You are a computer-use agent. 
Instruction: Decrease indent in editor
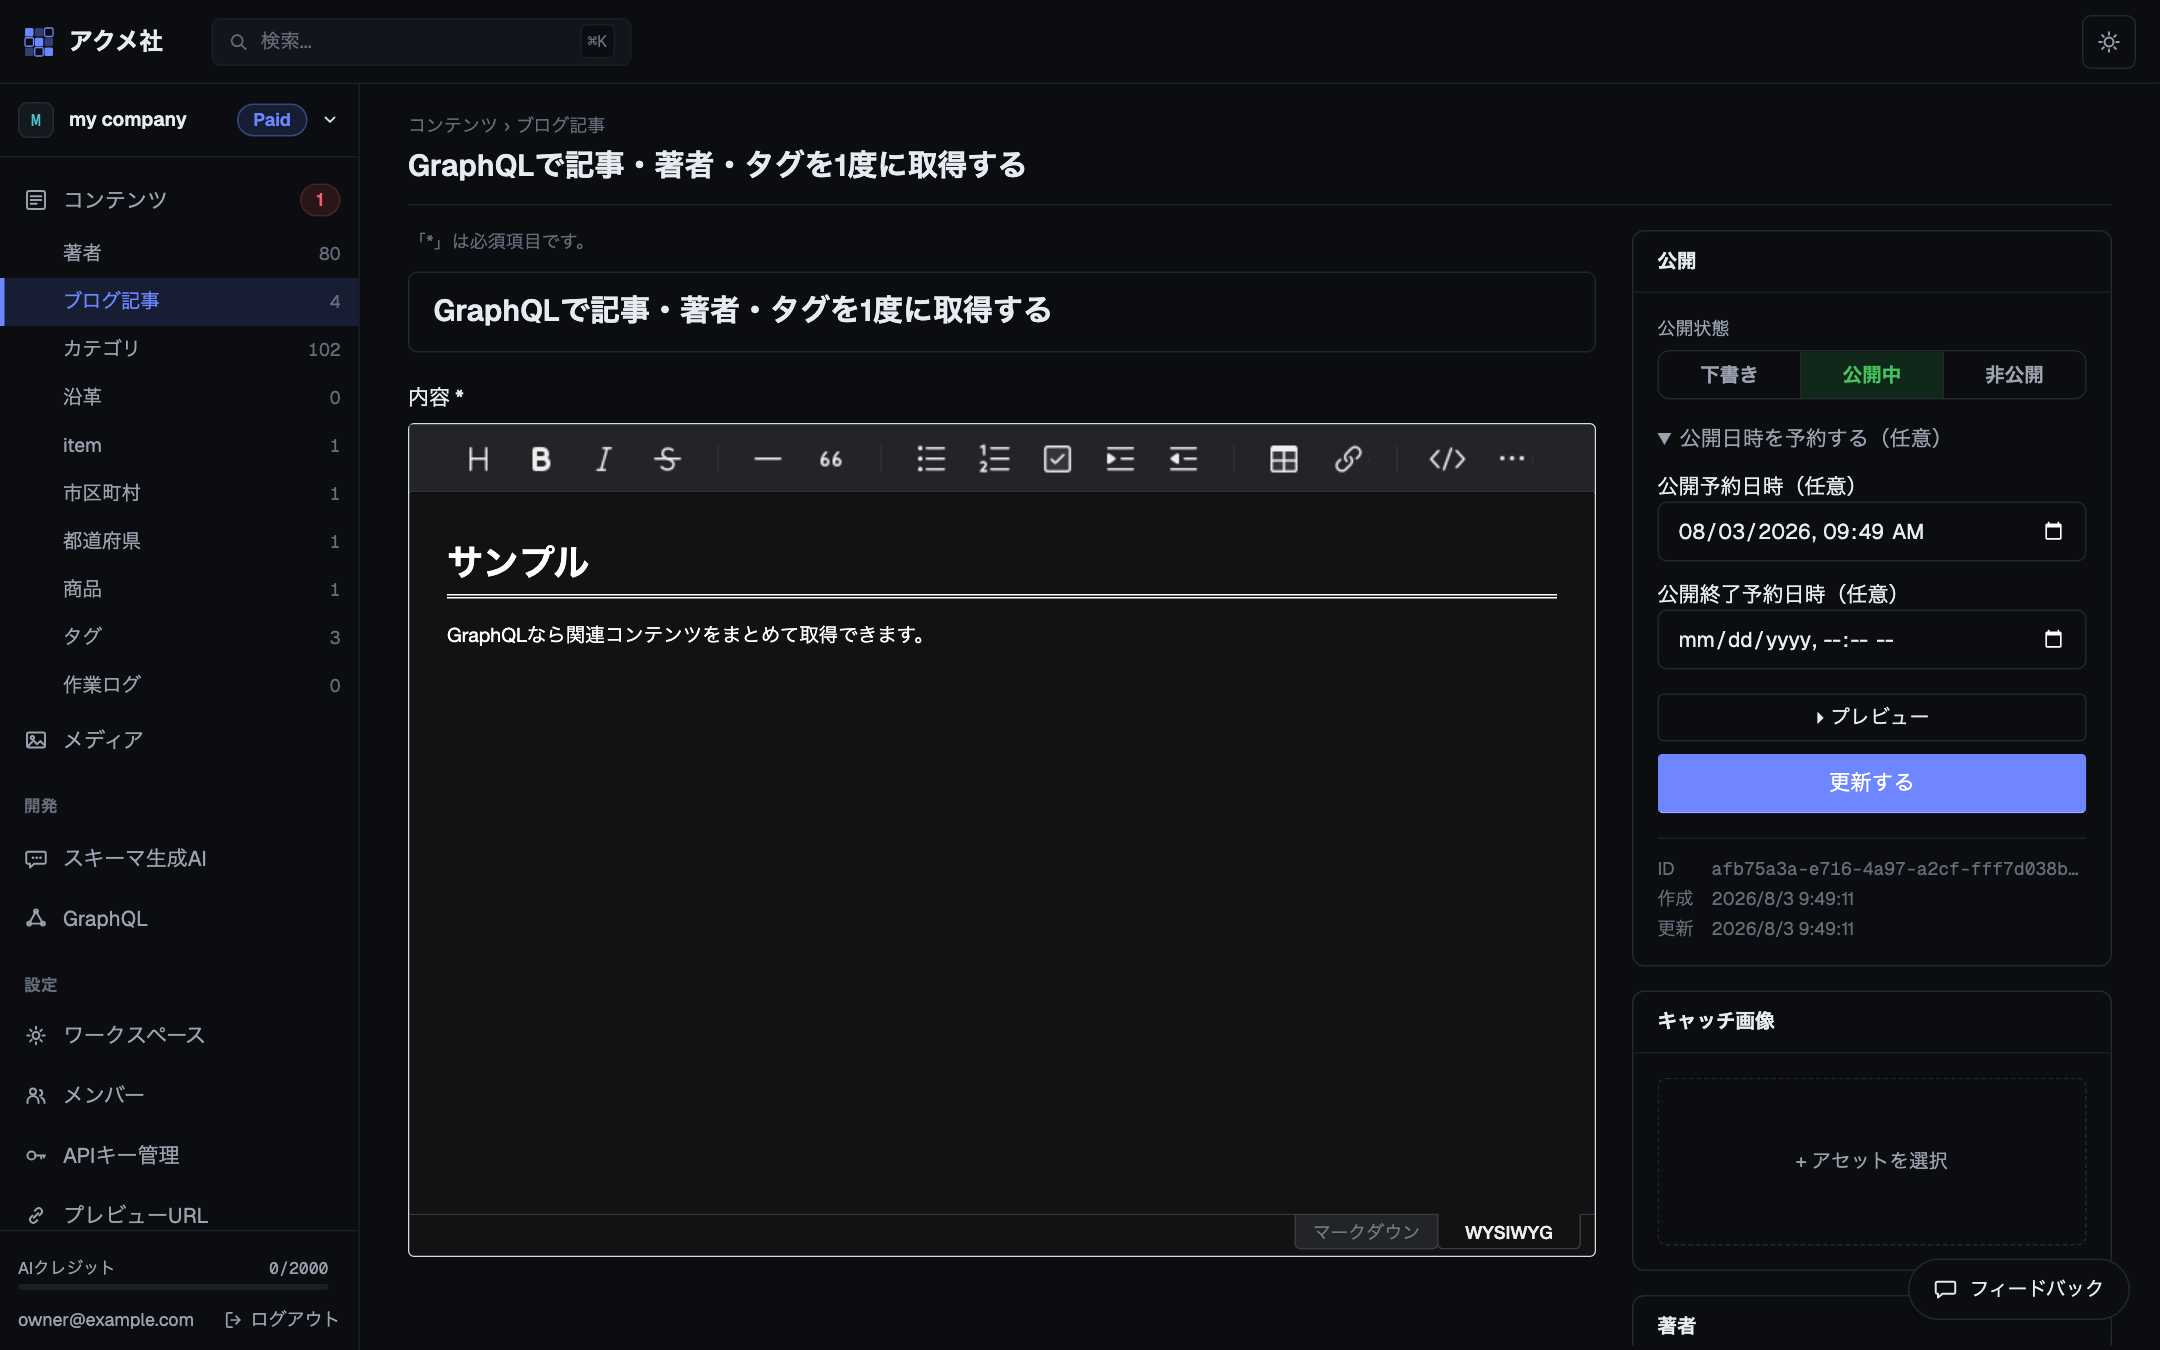tap(1183, 459)
